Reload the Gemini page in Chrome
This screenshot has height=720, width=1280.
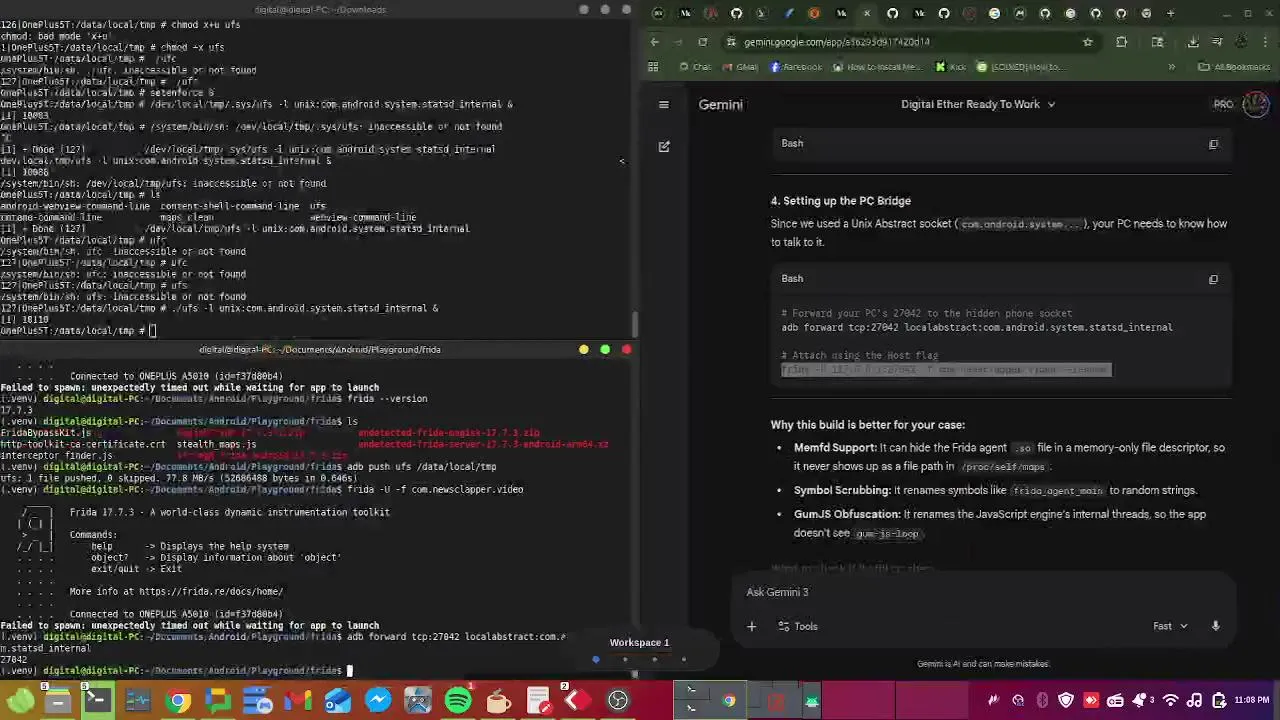pos(703,42)
